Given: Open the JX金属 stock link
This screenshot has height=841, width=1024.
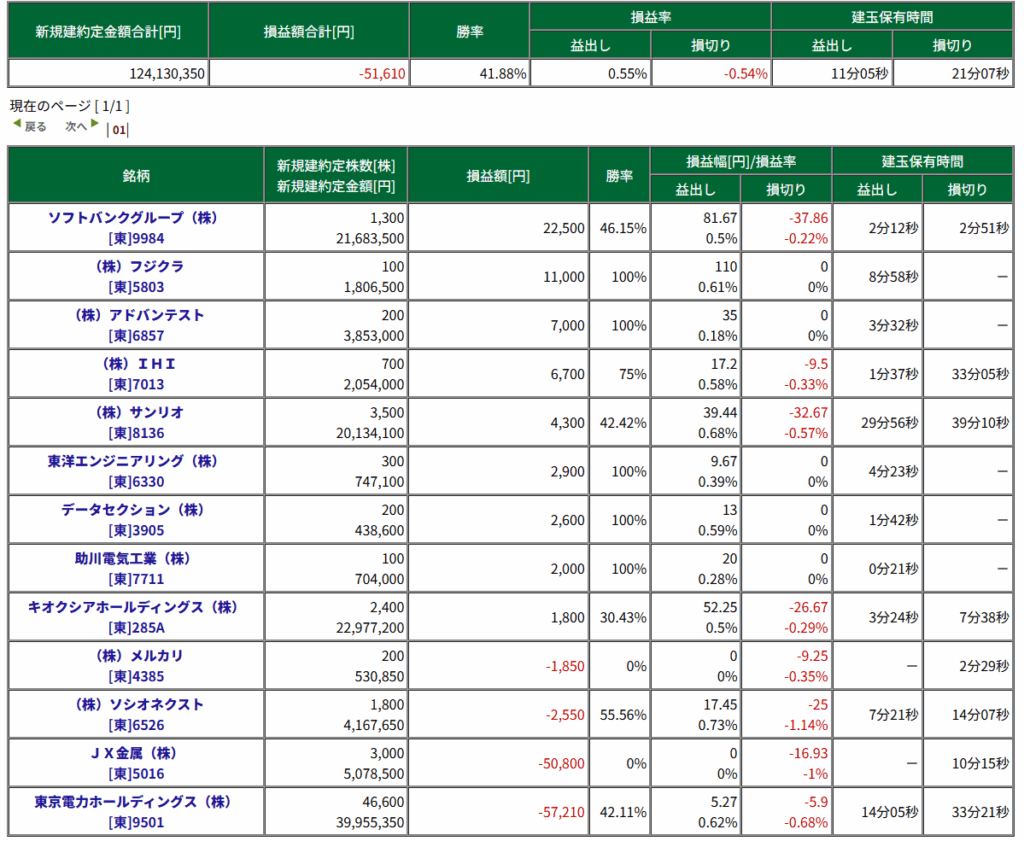Looking at the screenshot, I should point(136,753).
